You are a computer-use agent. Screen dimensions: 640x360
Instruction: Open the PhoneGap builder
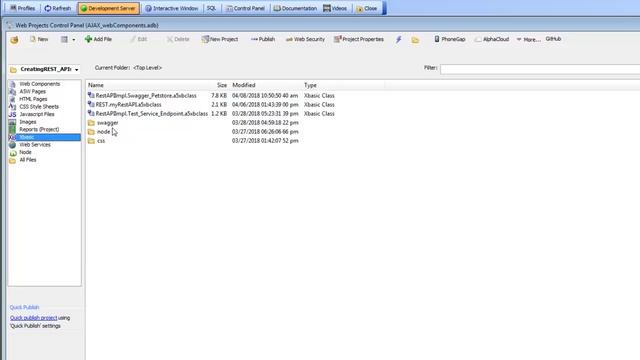tap(449, 39)
